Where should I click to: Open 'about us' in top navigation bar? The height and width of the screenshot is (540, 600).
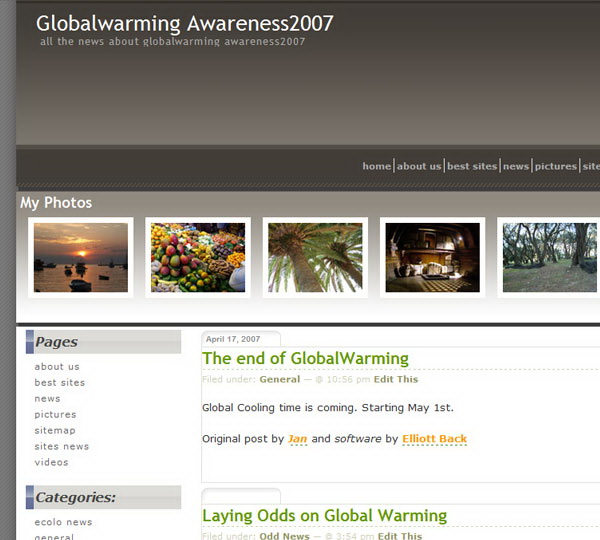coord(419,166)
